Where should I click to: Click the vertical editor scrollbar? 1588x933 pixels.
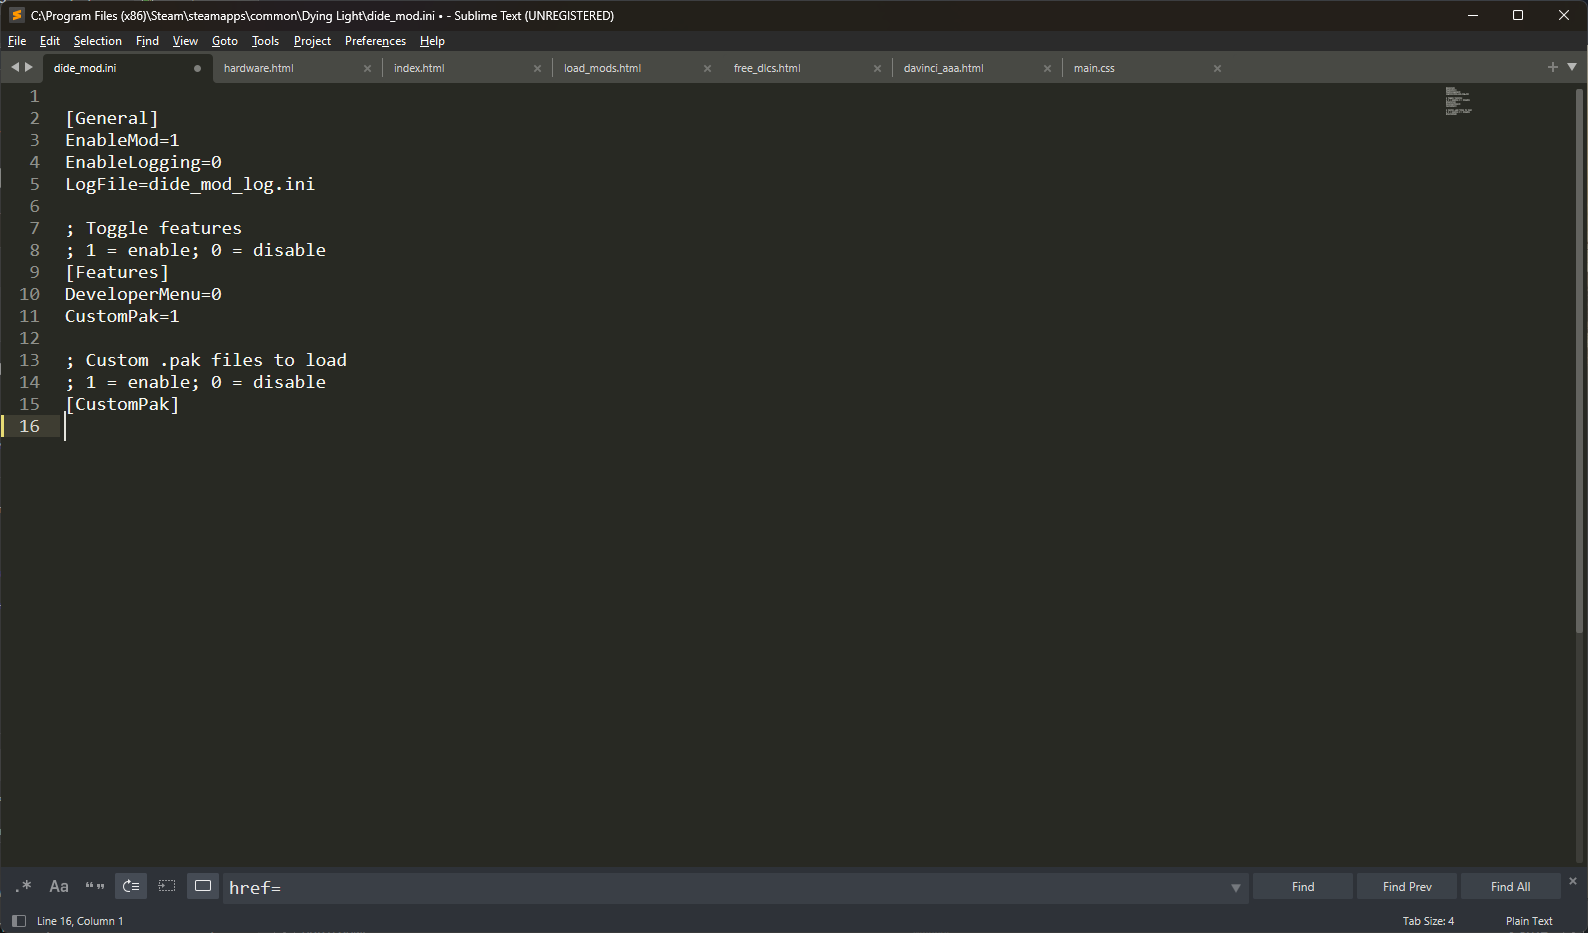point(1579,360)
